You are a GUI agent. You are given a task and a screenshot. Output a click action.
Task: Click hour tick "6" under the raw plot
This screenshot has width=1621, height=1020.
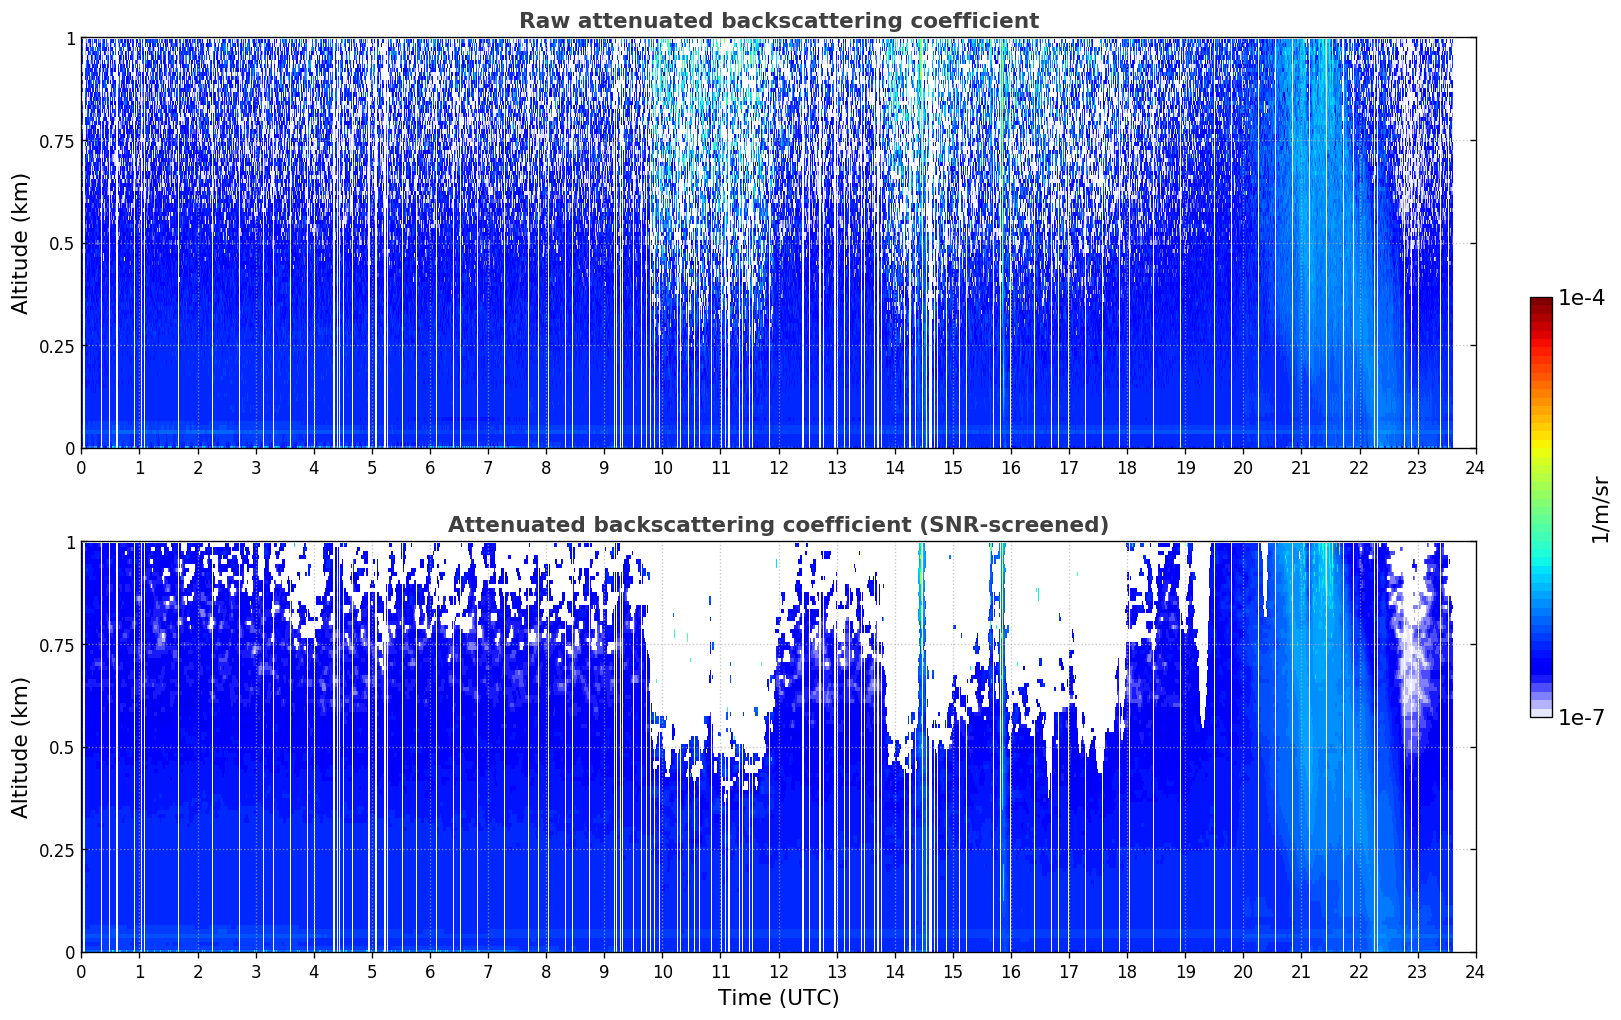click(x=430, y=467)
